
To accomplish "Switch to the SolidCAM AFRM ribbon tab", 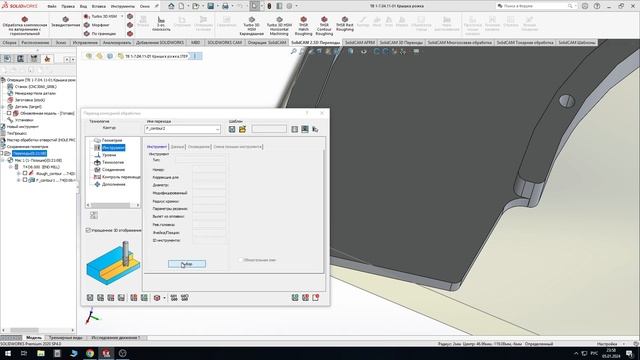I will click(x=360, y=42).
